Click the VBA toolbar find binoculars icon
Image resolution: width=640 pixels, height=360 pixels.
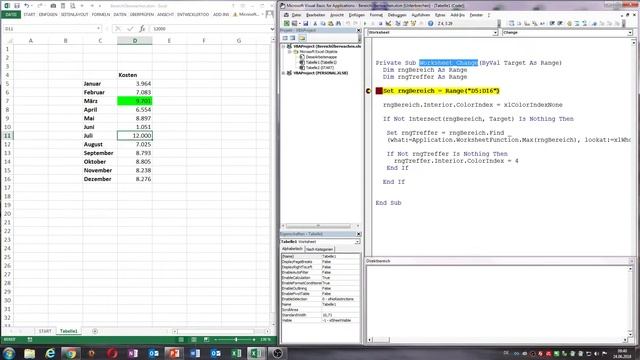(338, 23)
